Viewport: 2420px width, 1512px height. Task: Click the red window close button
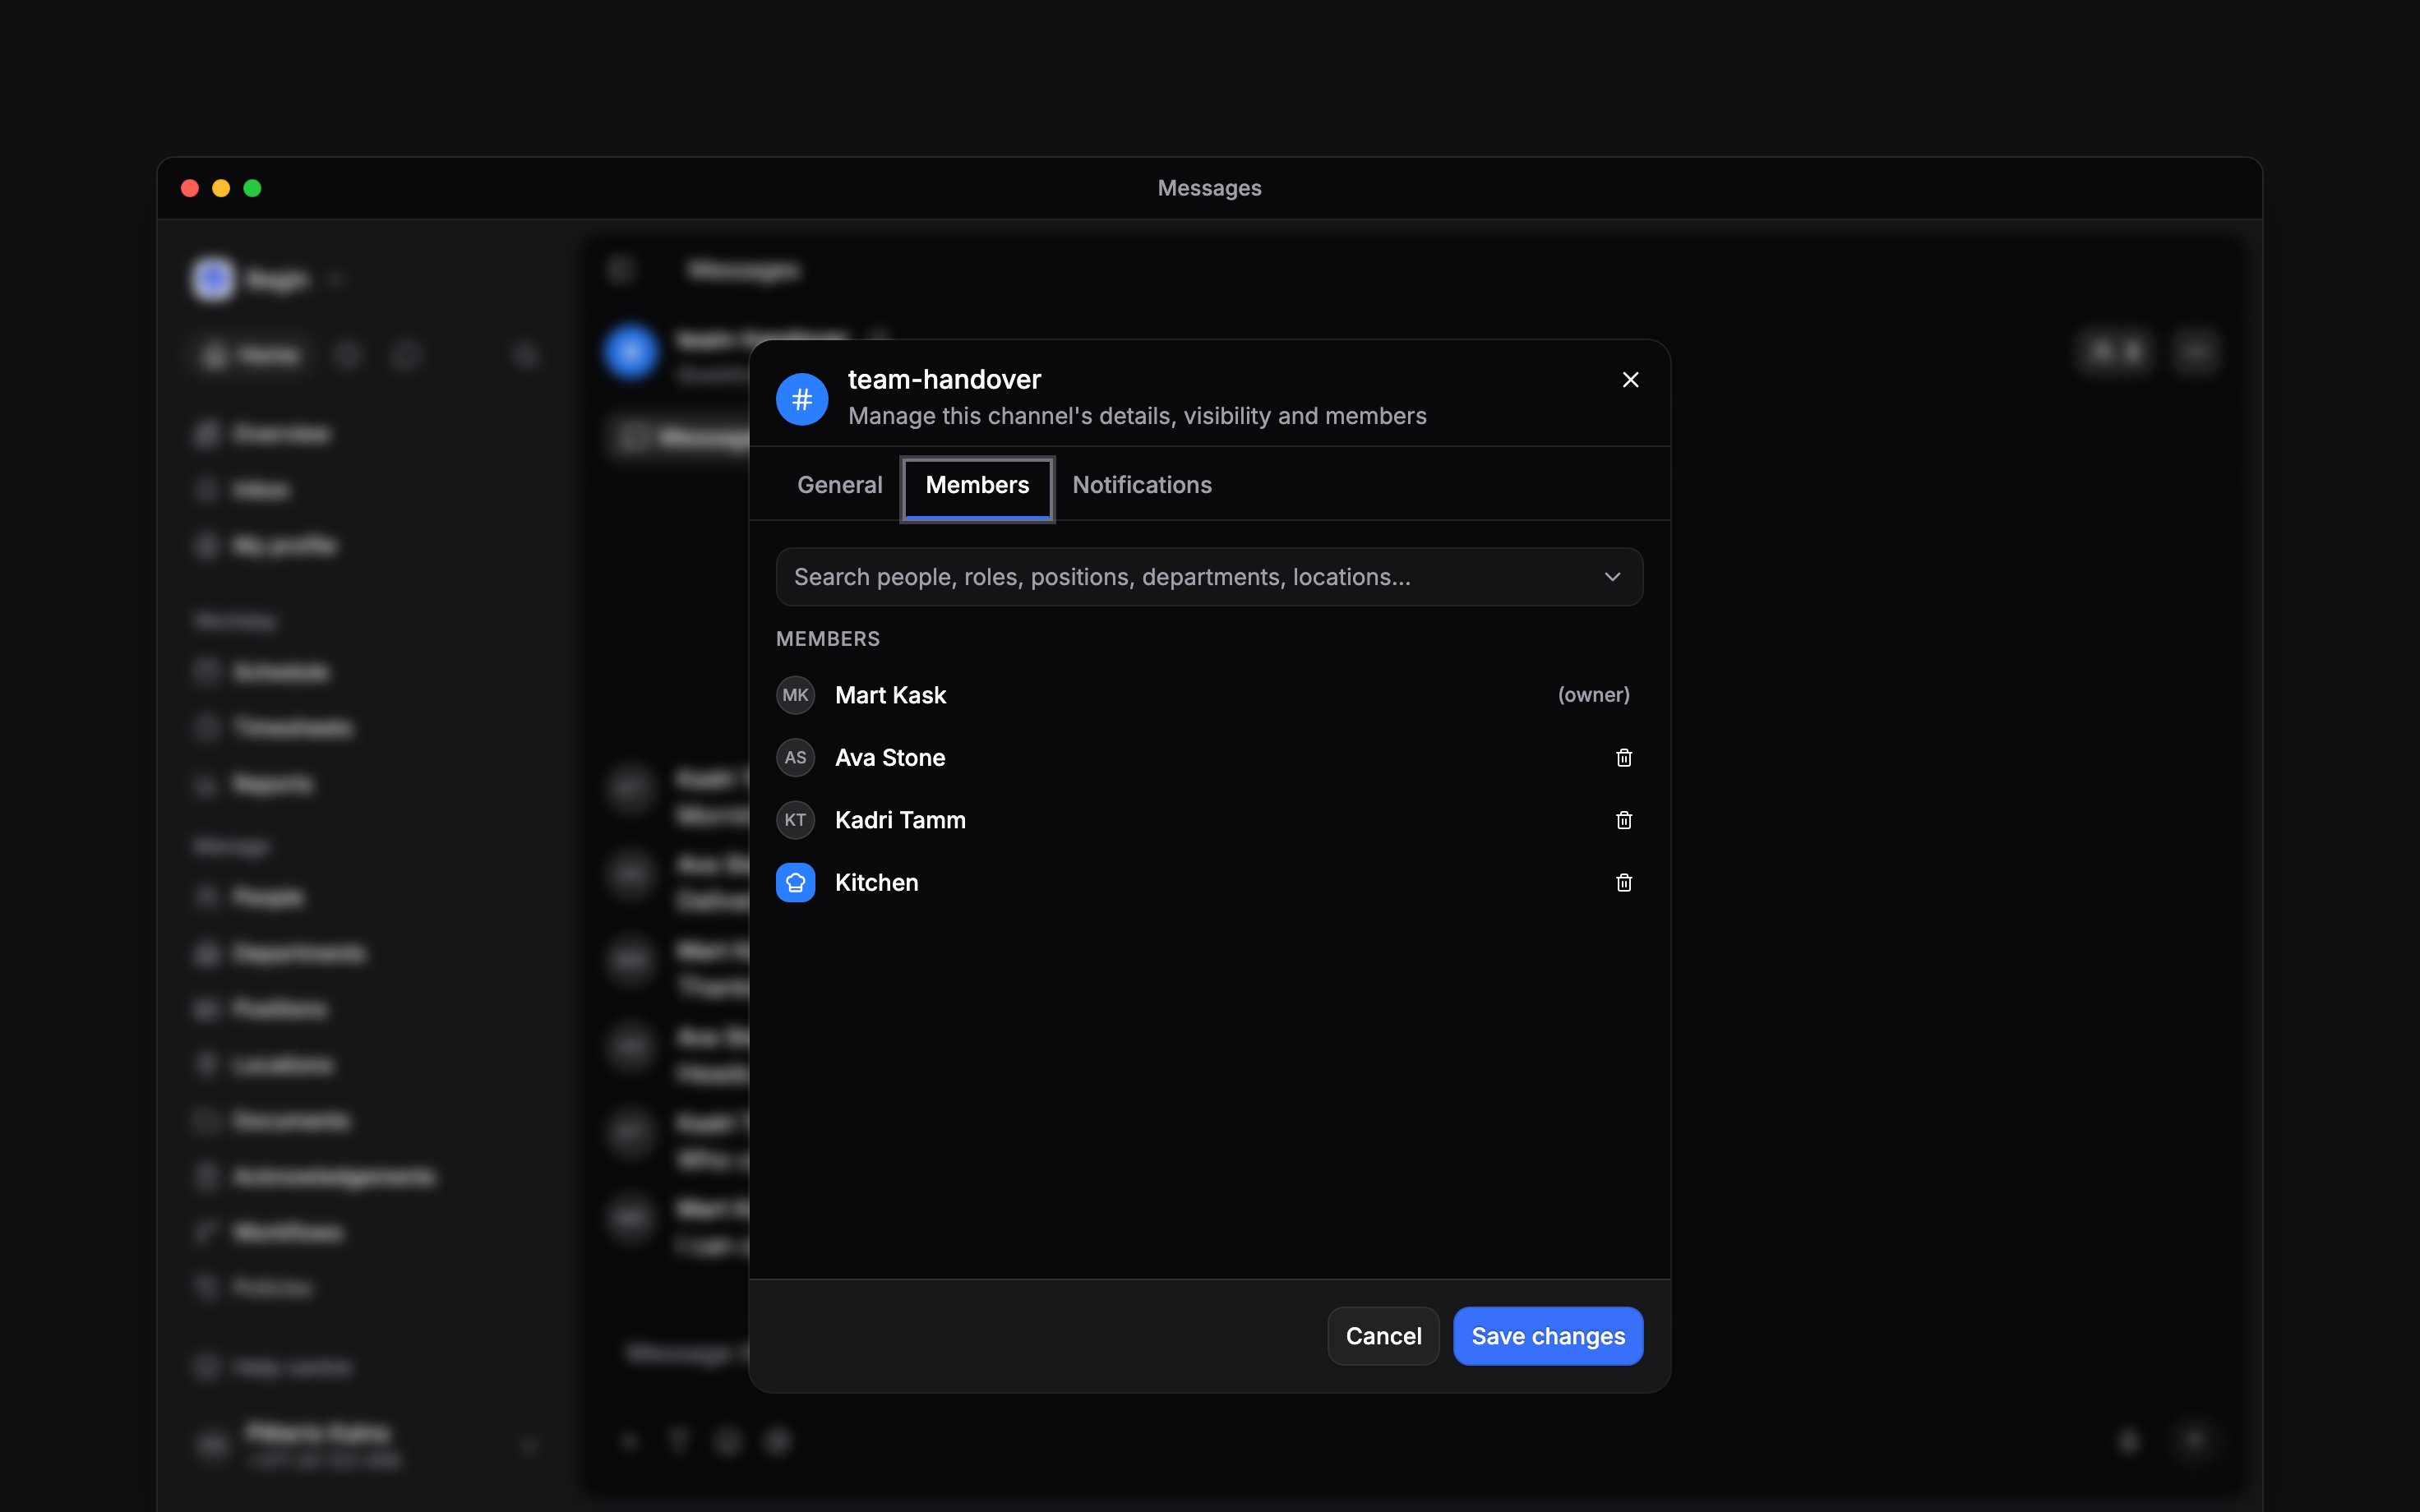click(190, 188)
